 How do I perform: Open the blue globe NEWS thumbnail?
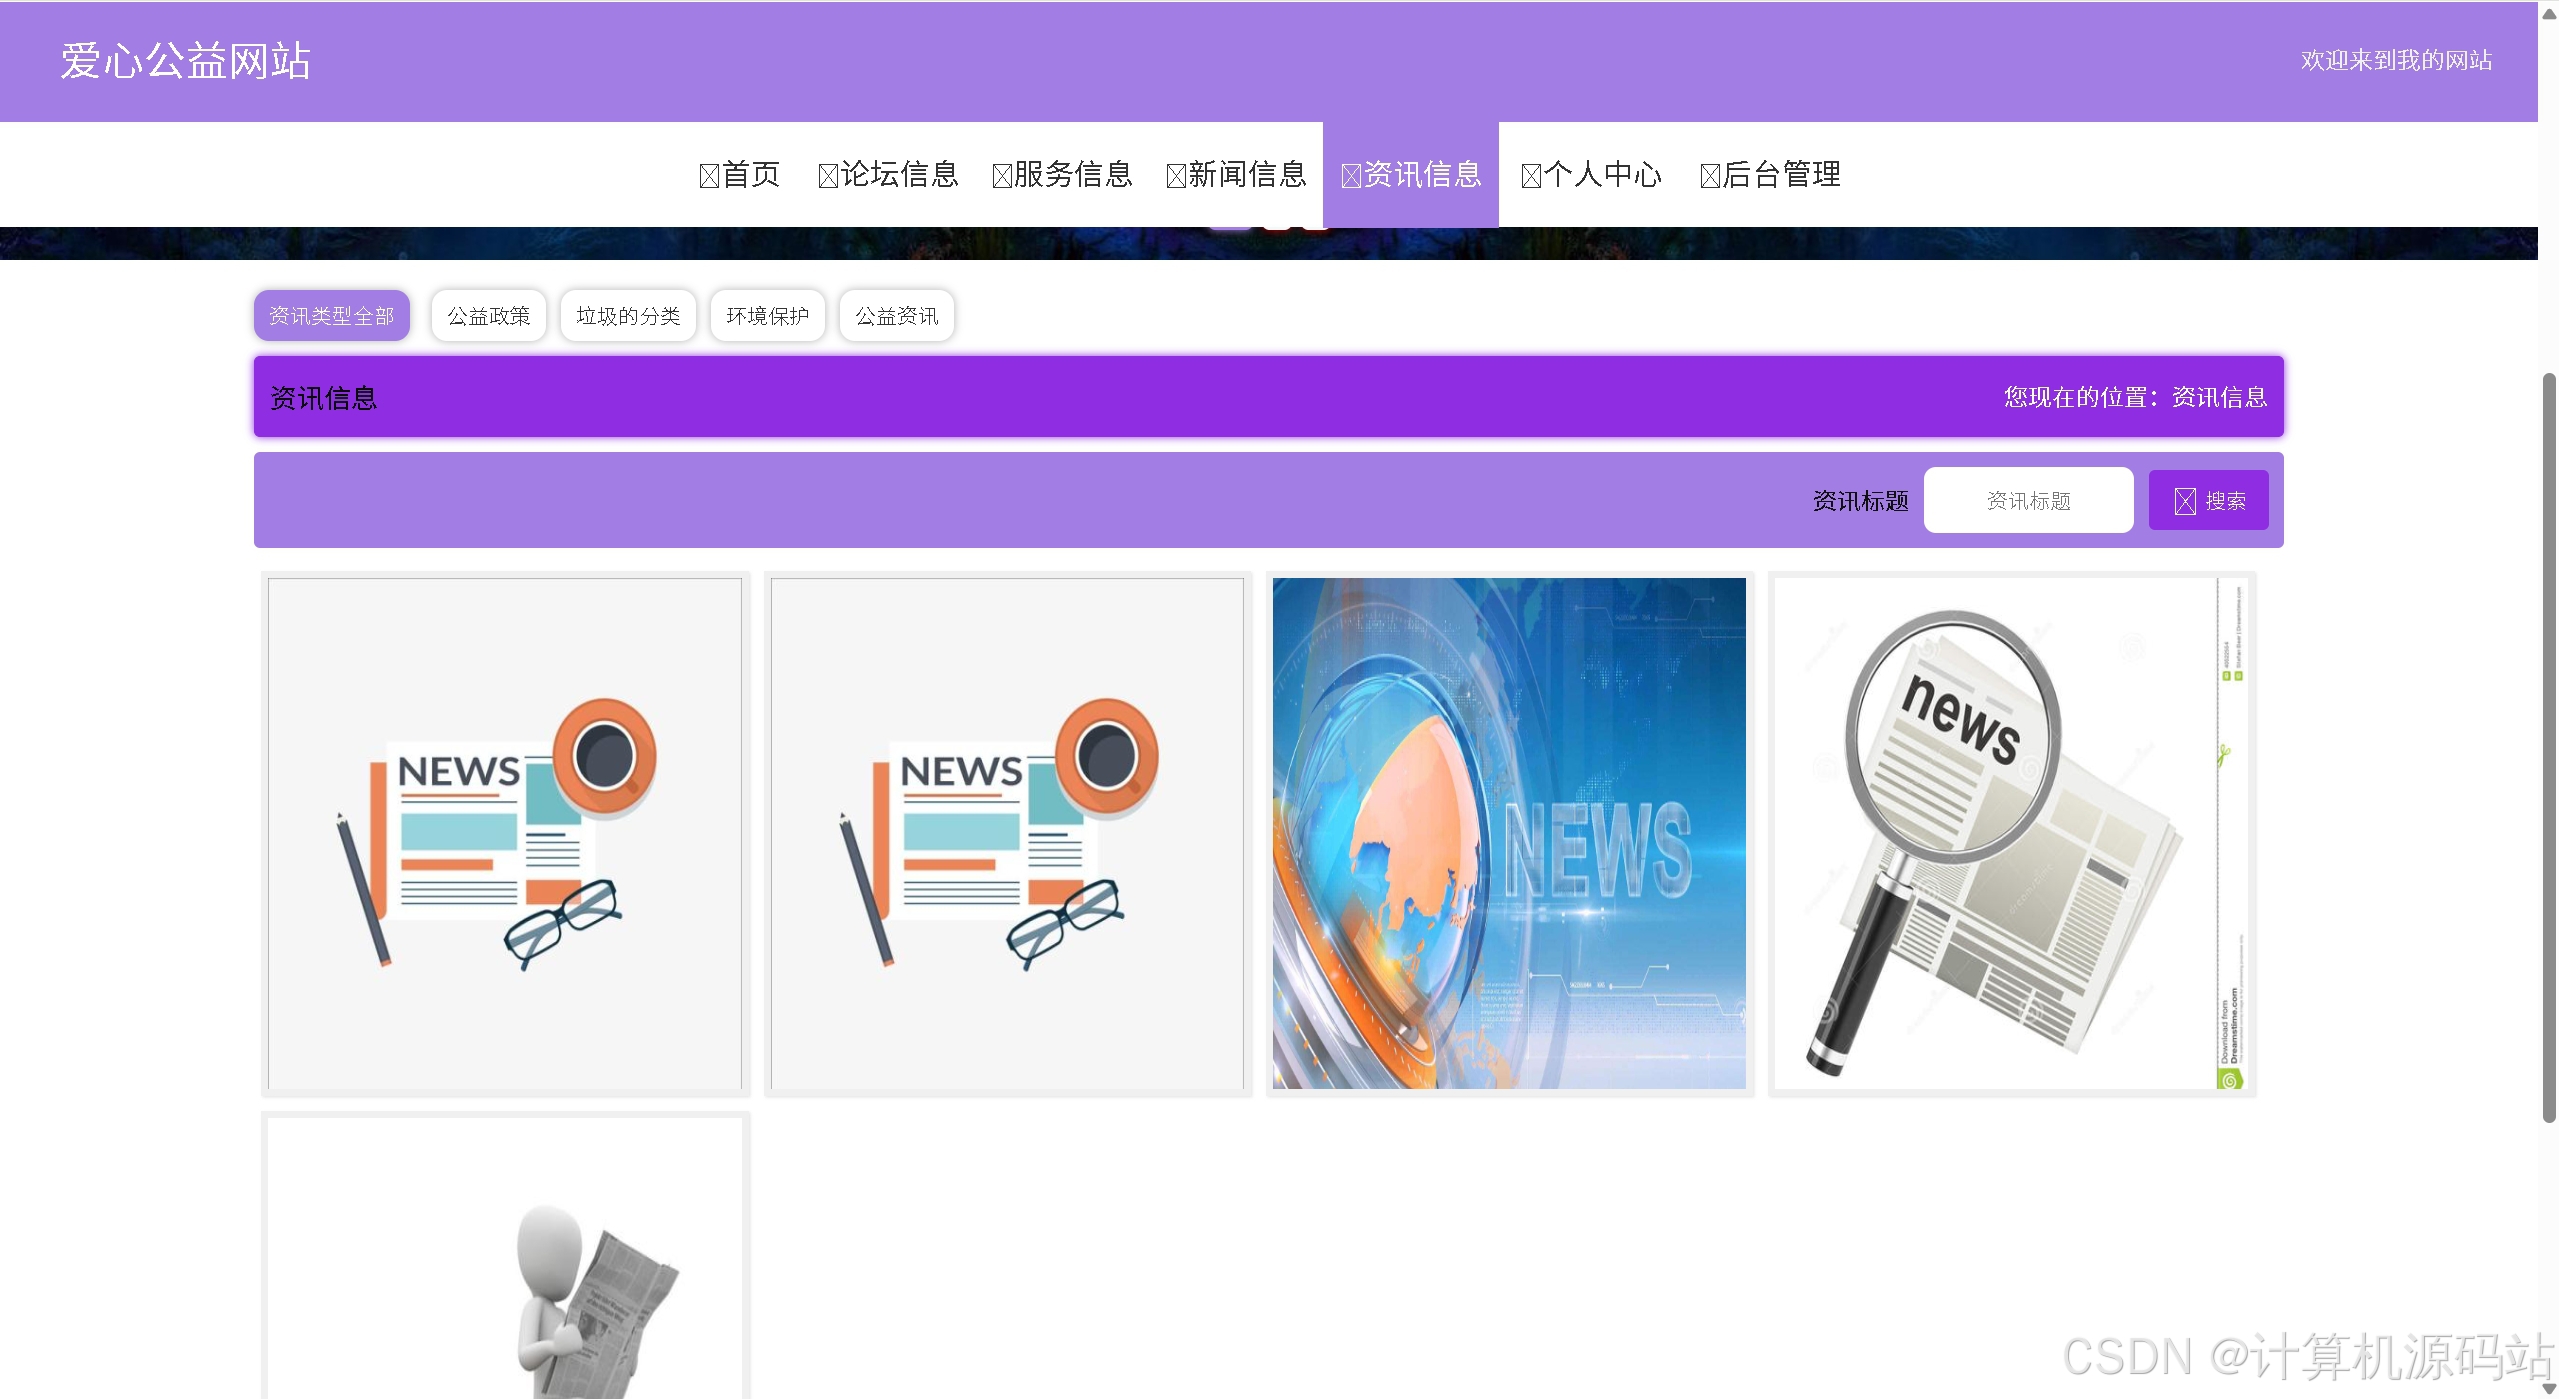(x=1509, y=833)
